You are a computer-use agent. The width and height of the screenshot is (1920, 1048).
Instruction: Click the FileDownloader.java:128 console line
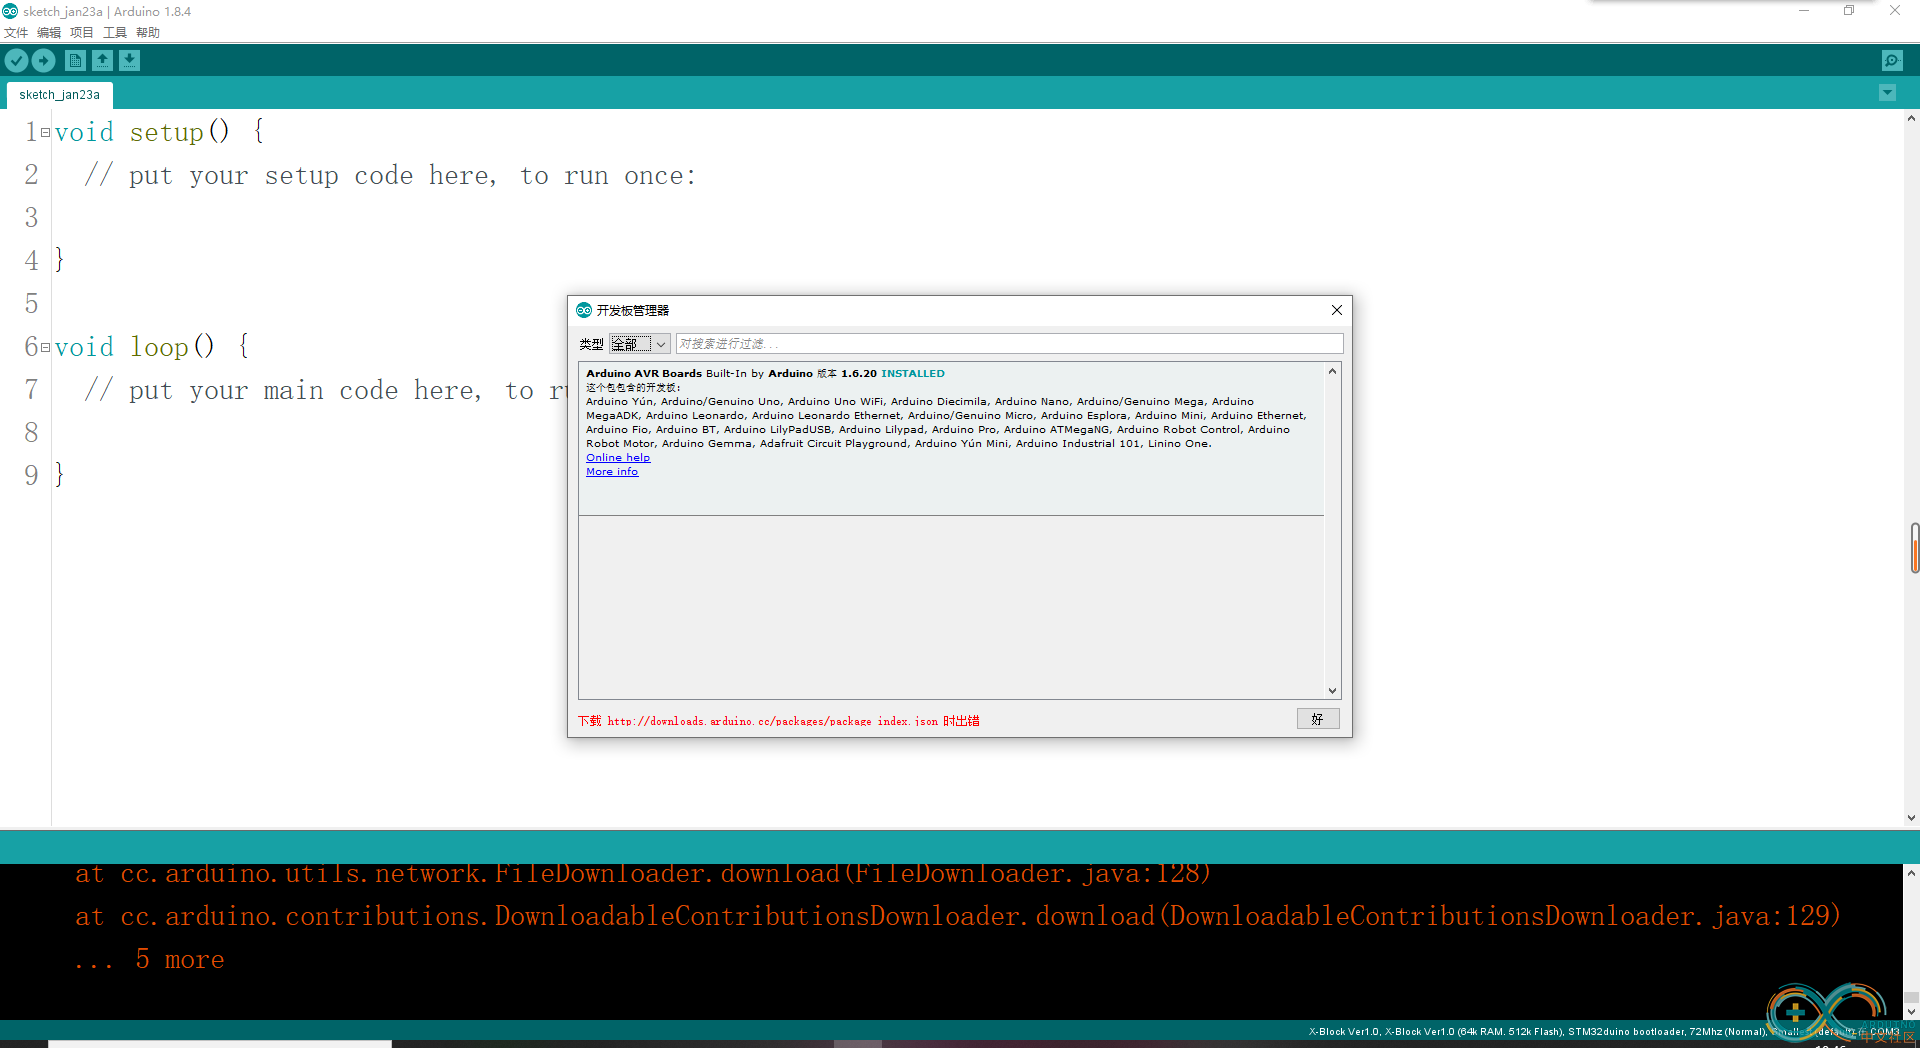click(x=643, y=874)
